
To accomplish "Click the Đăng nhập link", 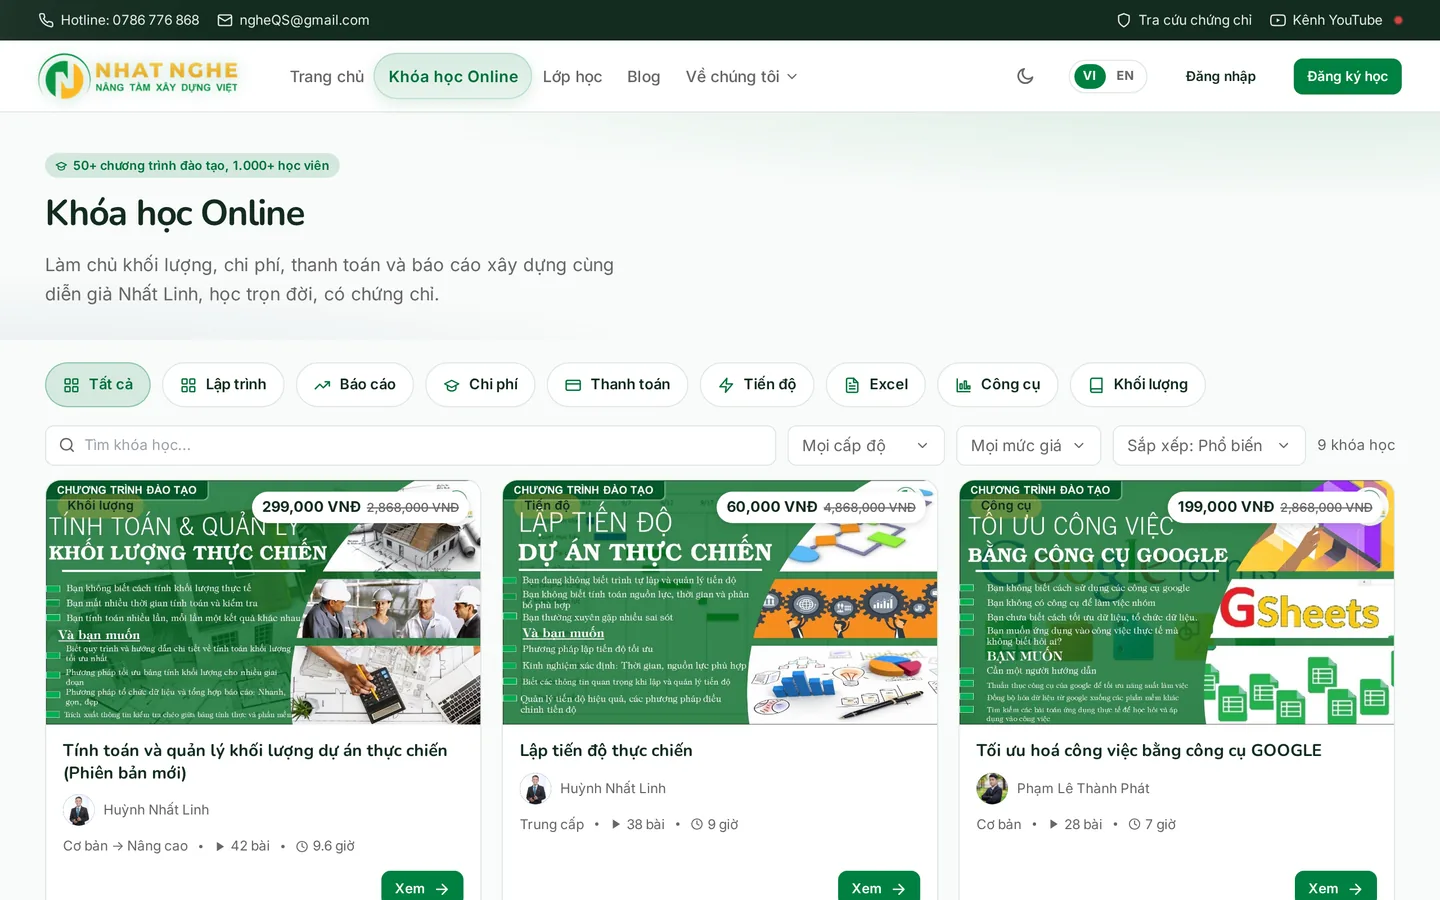I will tap(1220, 76).
